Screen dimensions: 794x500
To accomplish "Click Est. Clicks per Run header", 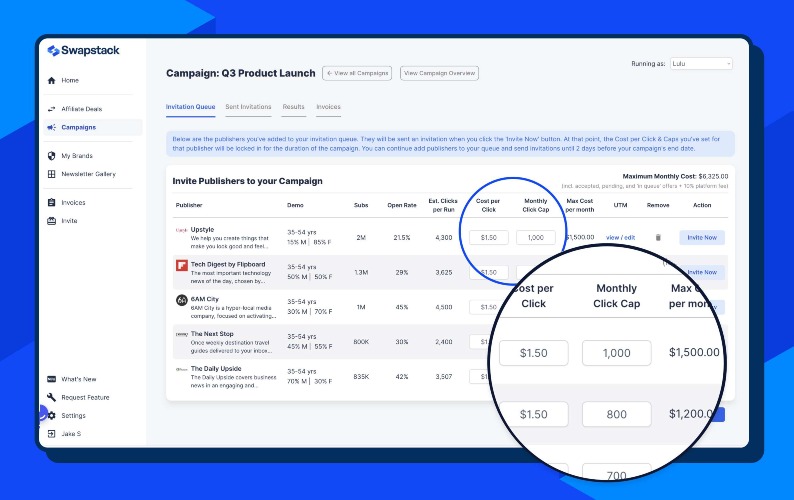I will tap(443, 205).
